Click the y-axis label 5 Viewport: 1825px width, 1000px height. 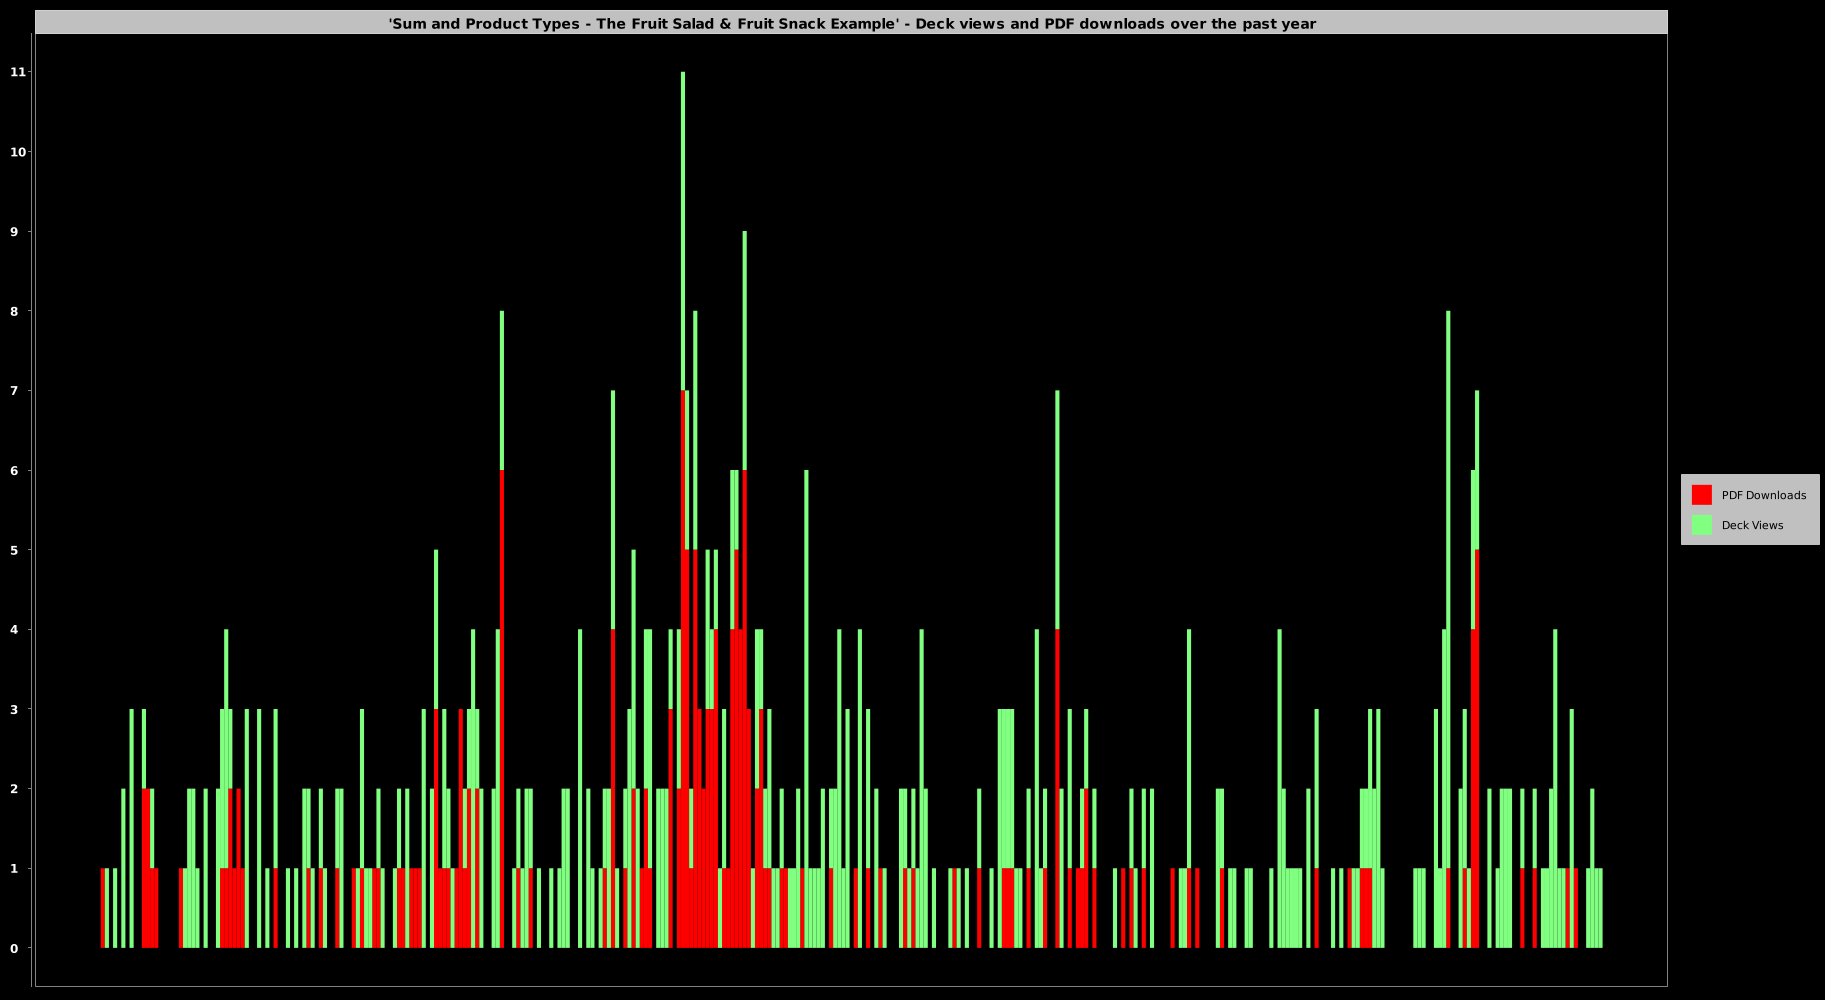(x=14, y=550)
